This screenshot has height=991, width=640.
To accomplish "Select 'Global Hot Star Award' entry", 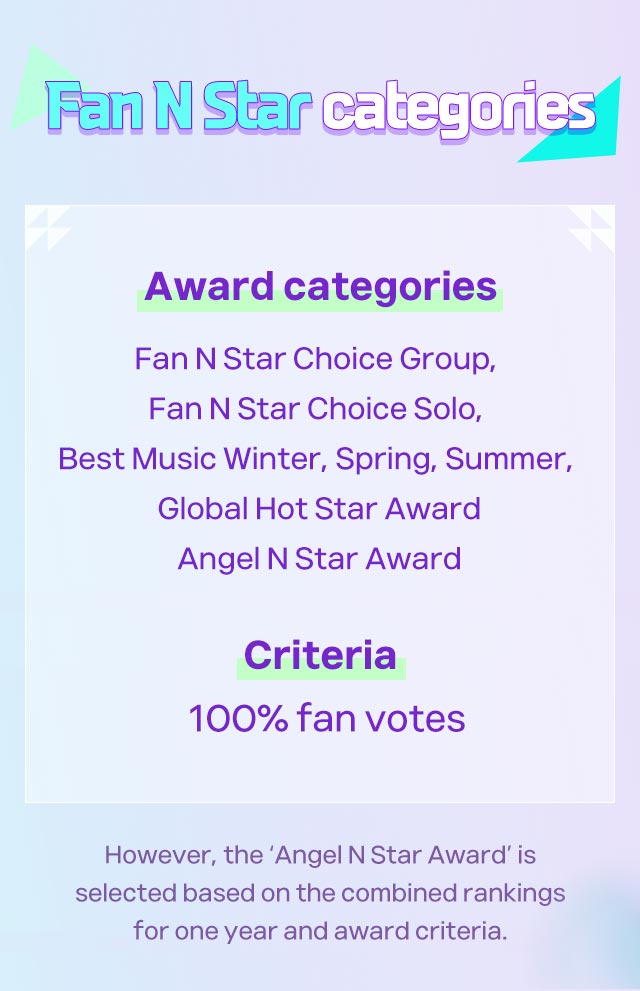I will 319,508.
